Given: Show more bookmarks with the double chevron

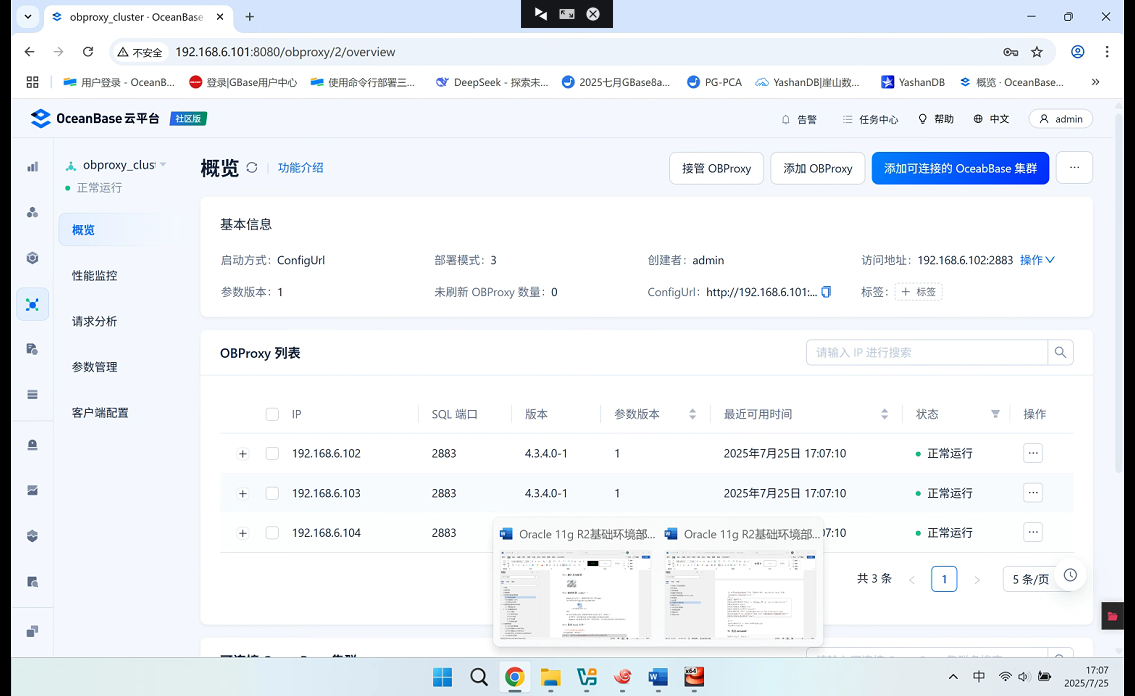Looking at the screenshot, I should click(x=1095, y=82).
